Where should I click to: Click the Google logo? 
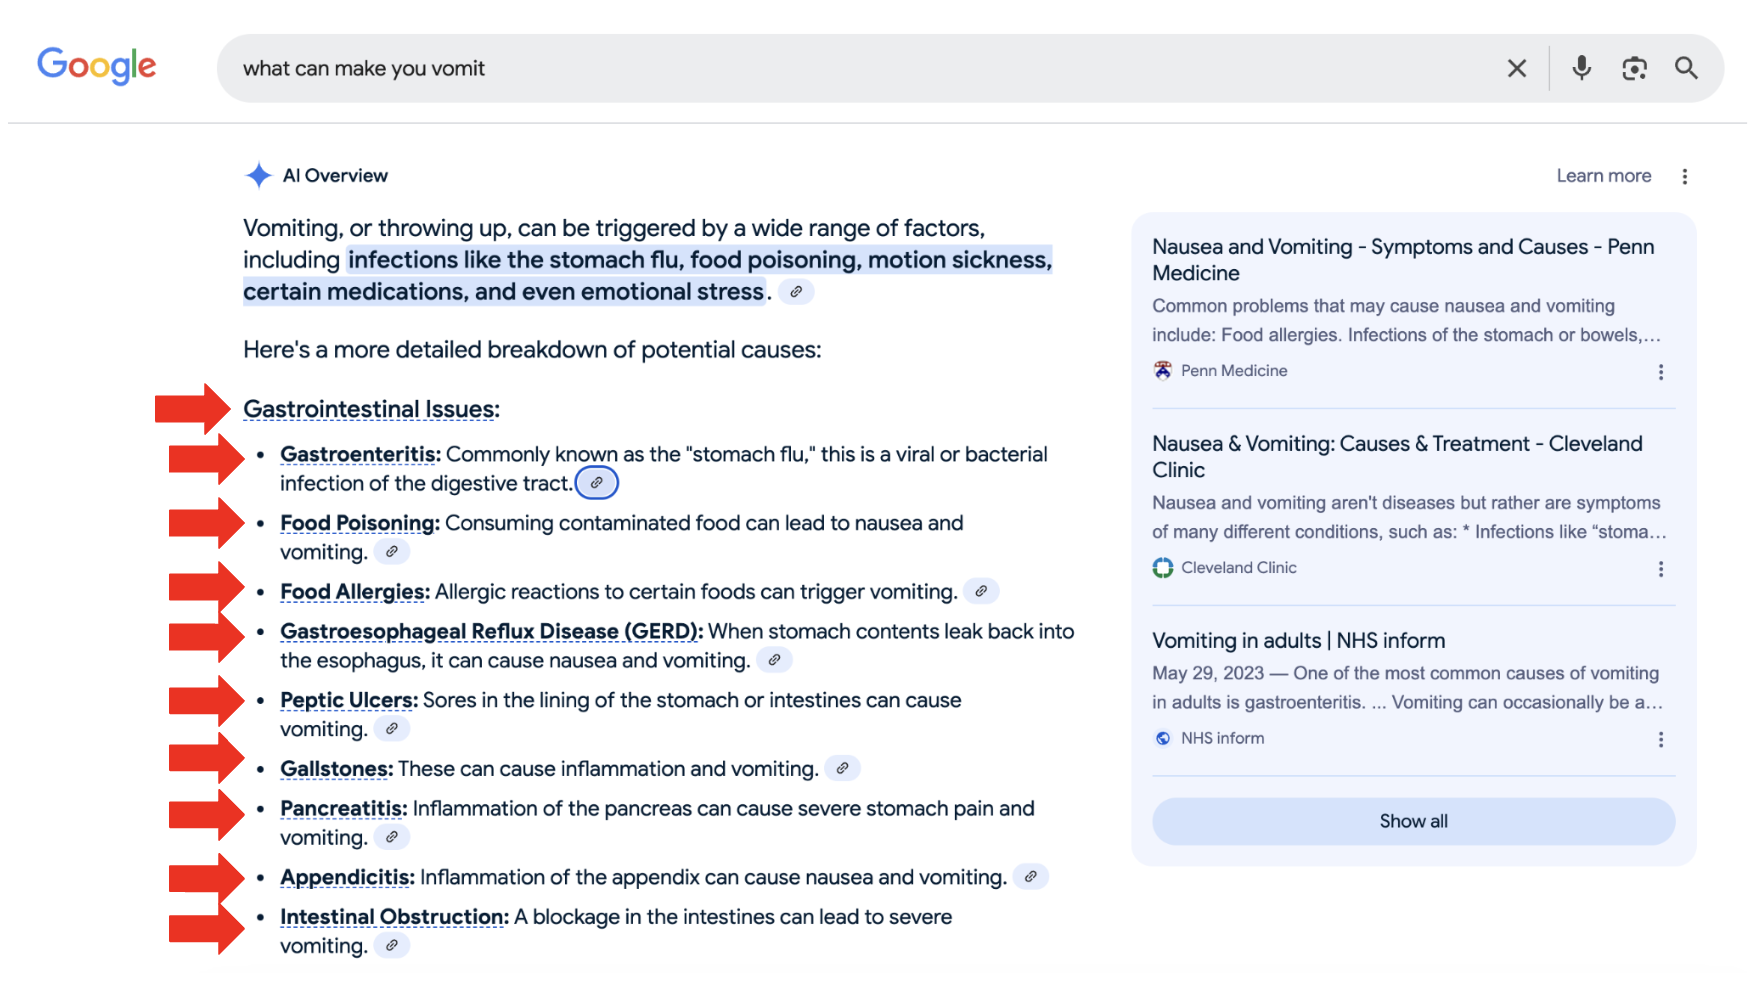pos(96,66)
